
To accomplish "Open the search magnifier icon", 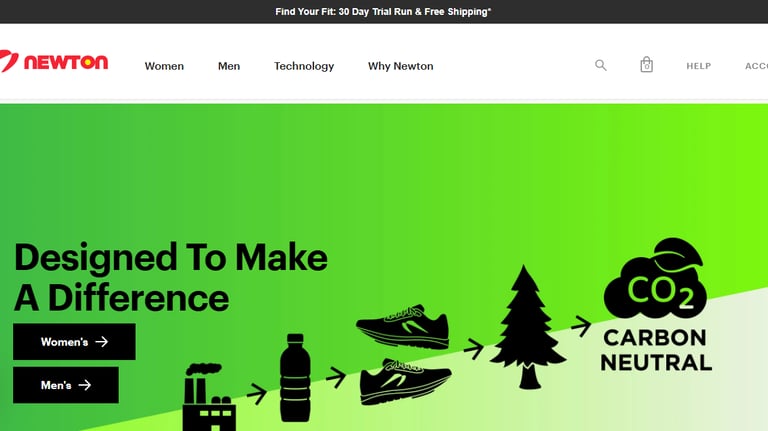I will pyautogui.click(x=600, y=65).
